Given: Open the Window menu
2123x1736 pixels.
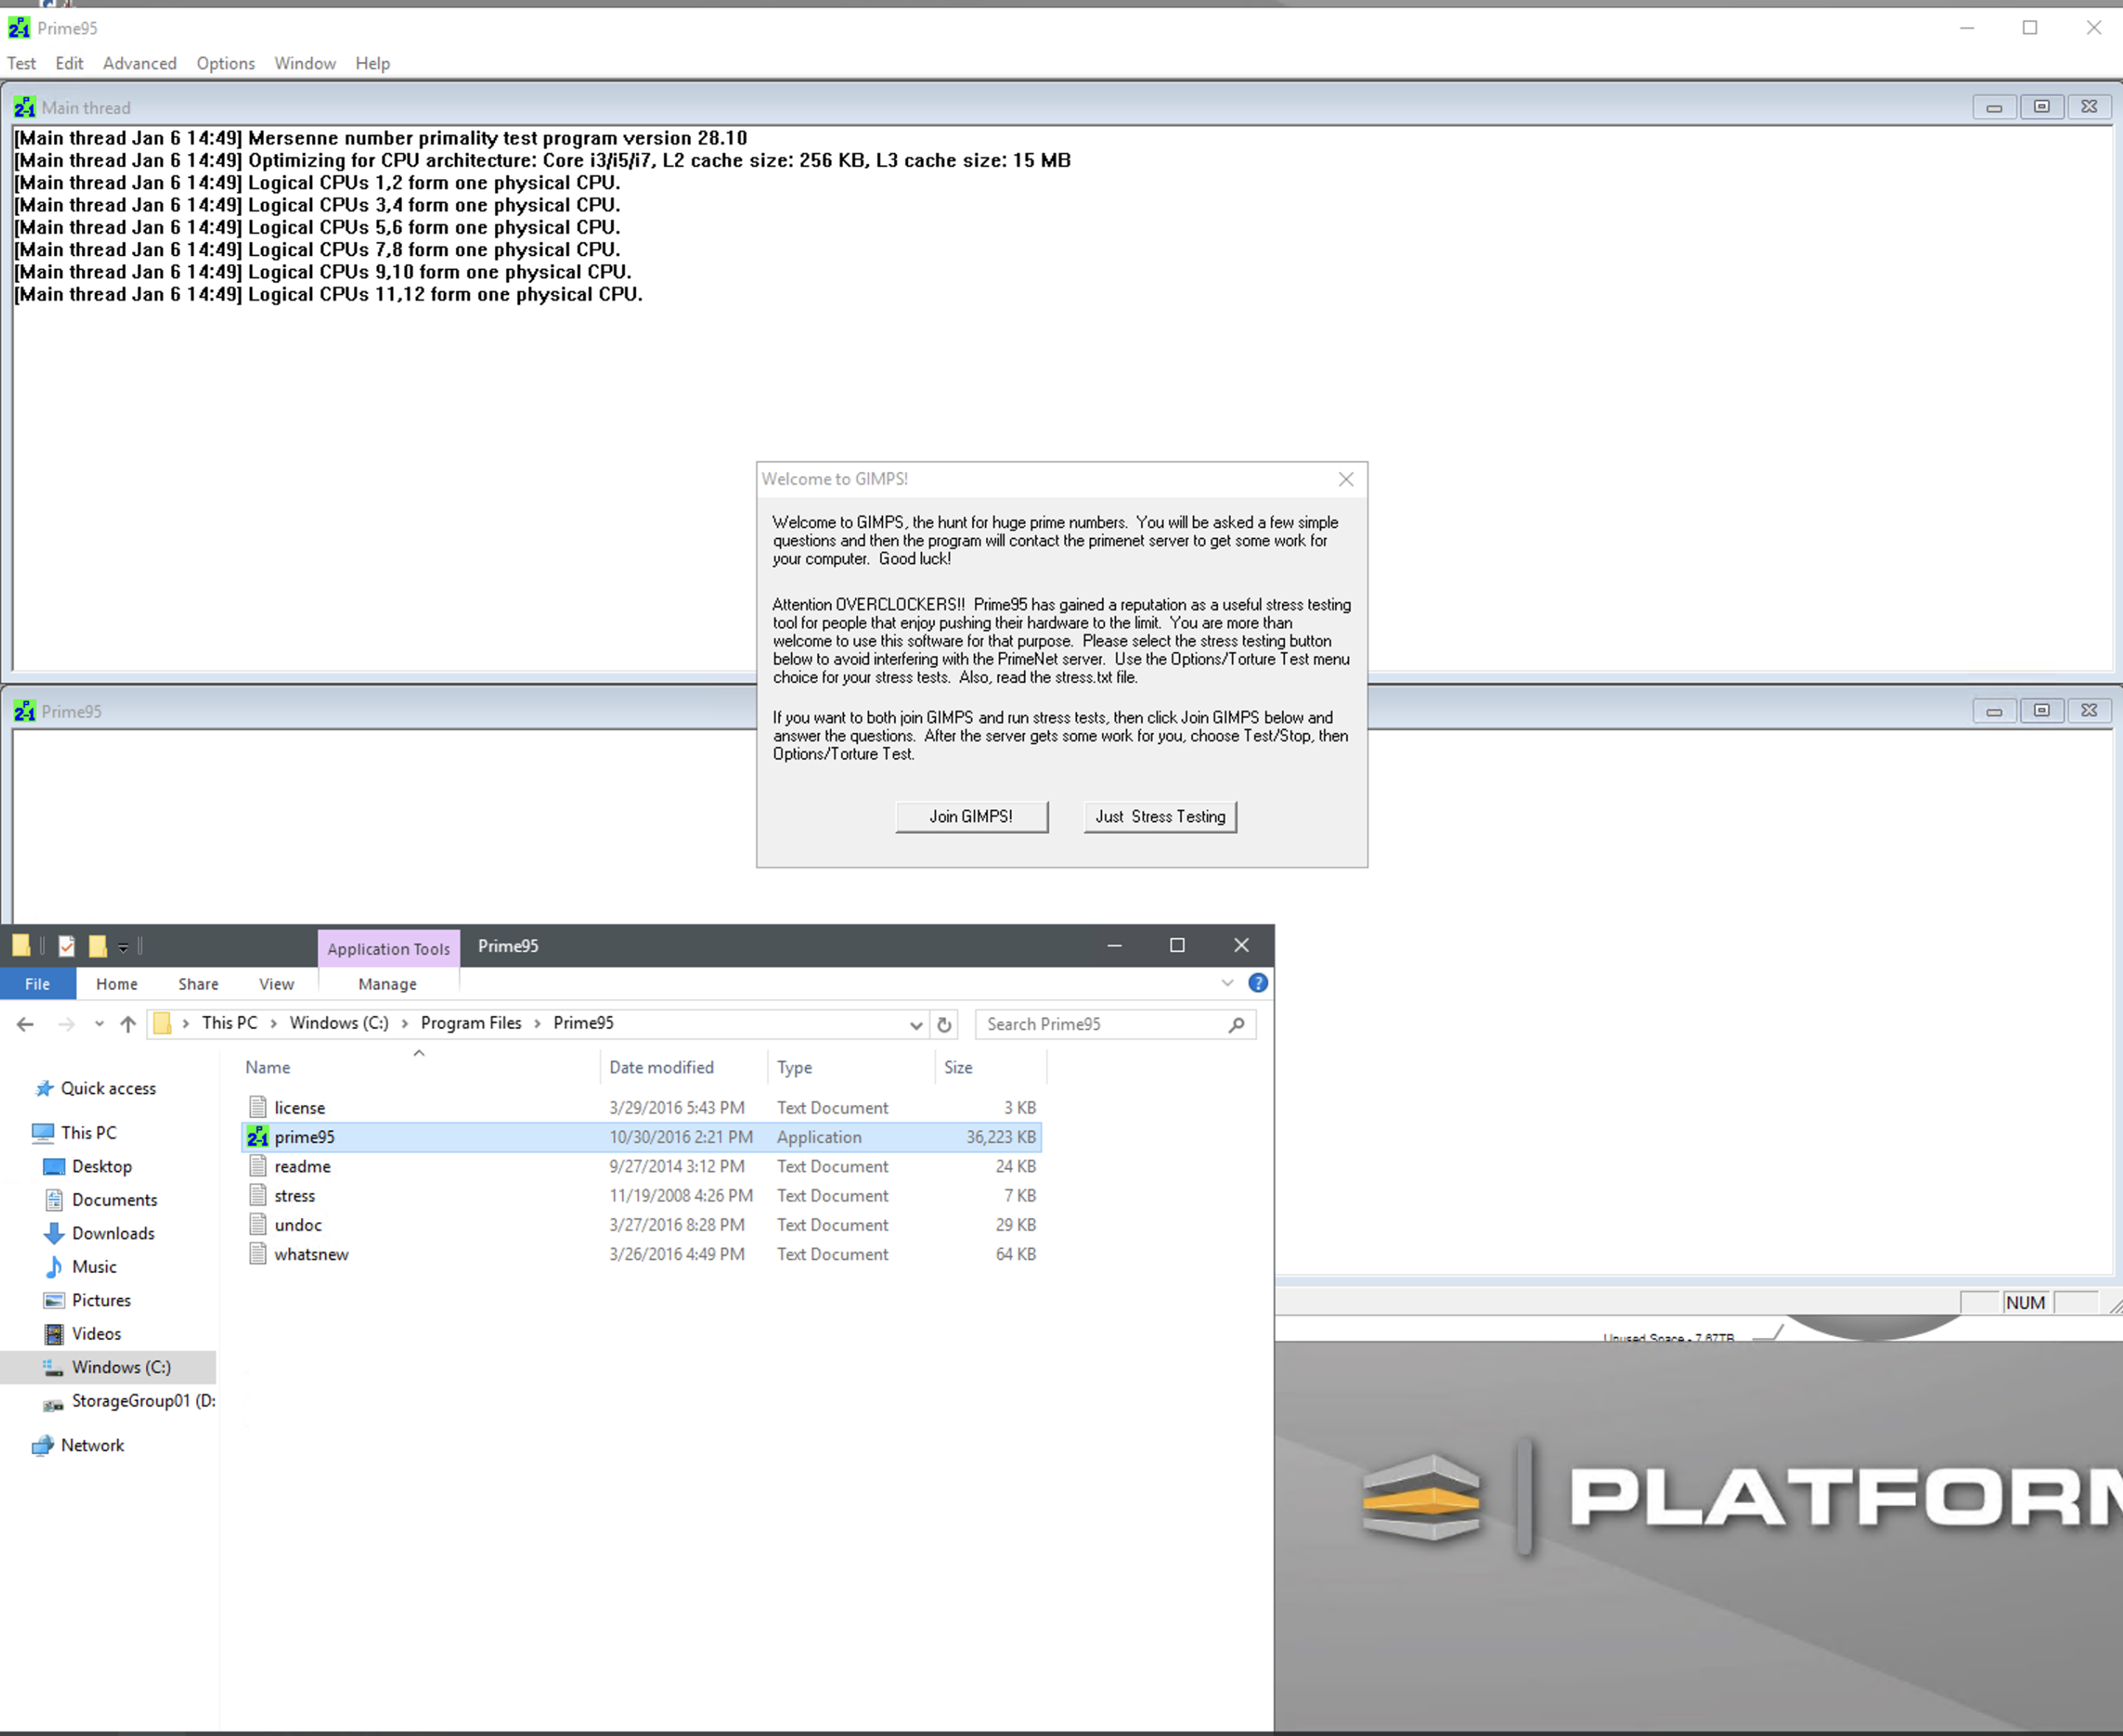Looking at the screenshot, I should (x=305, y=63).
